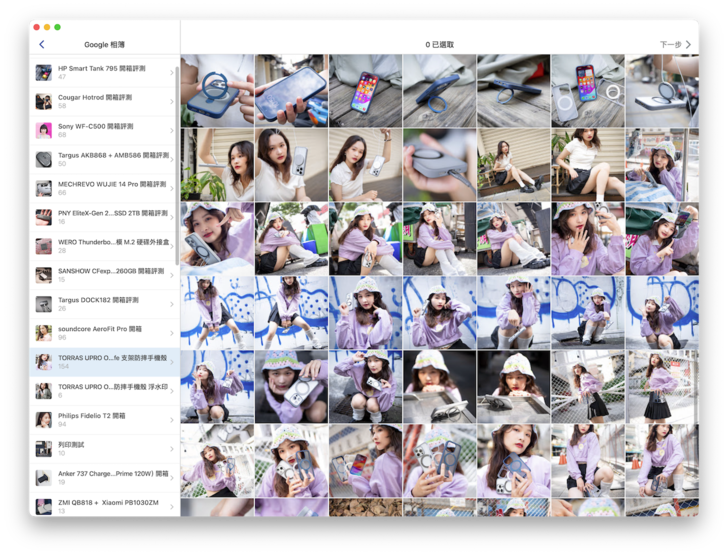Click the Targus DOCK182 album thumbnail icon

44,304
